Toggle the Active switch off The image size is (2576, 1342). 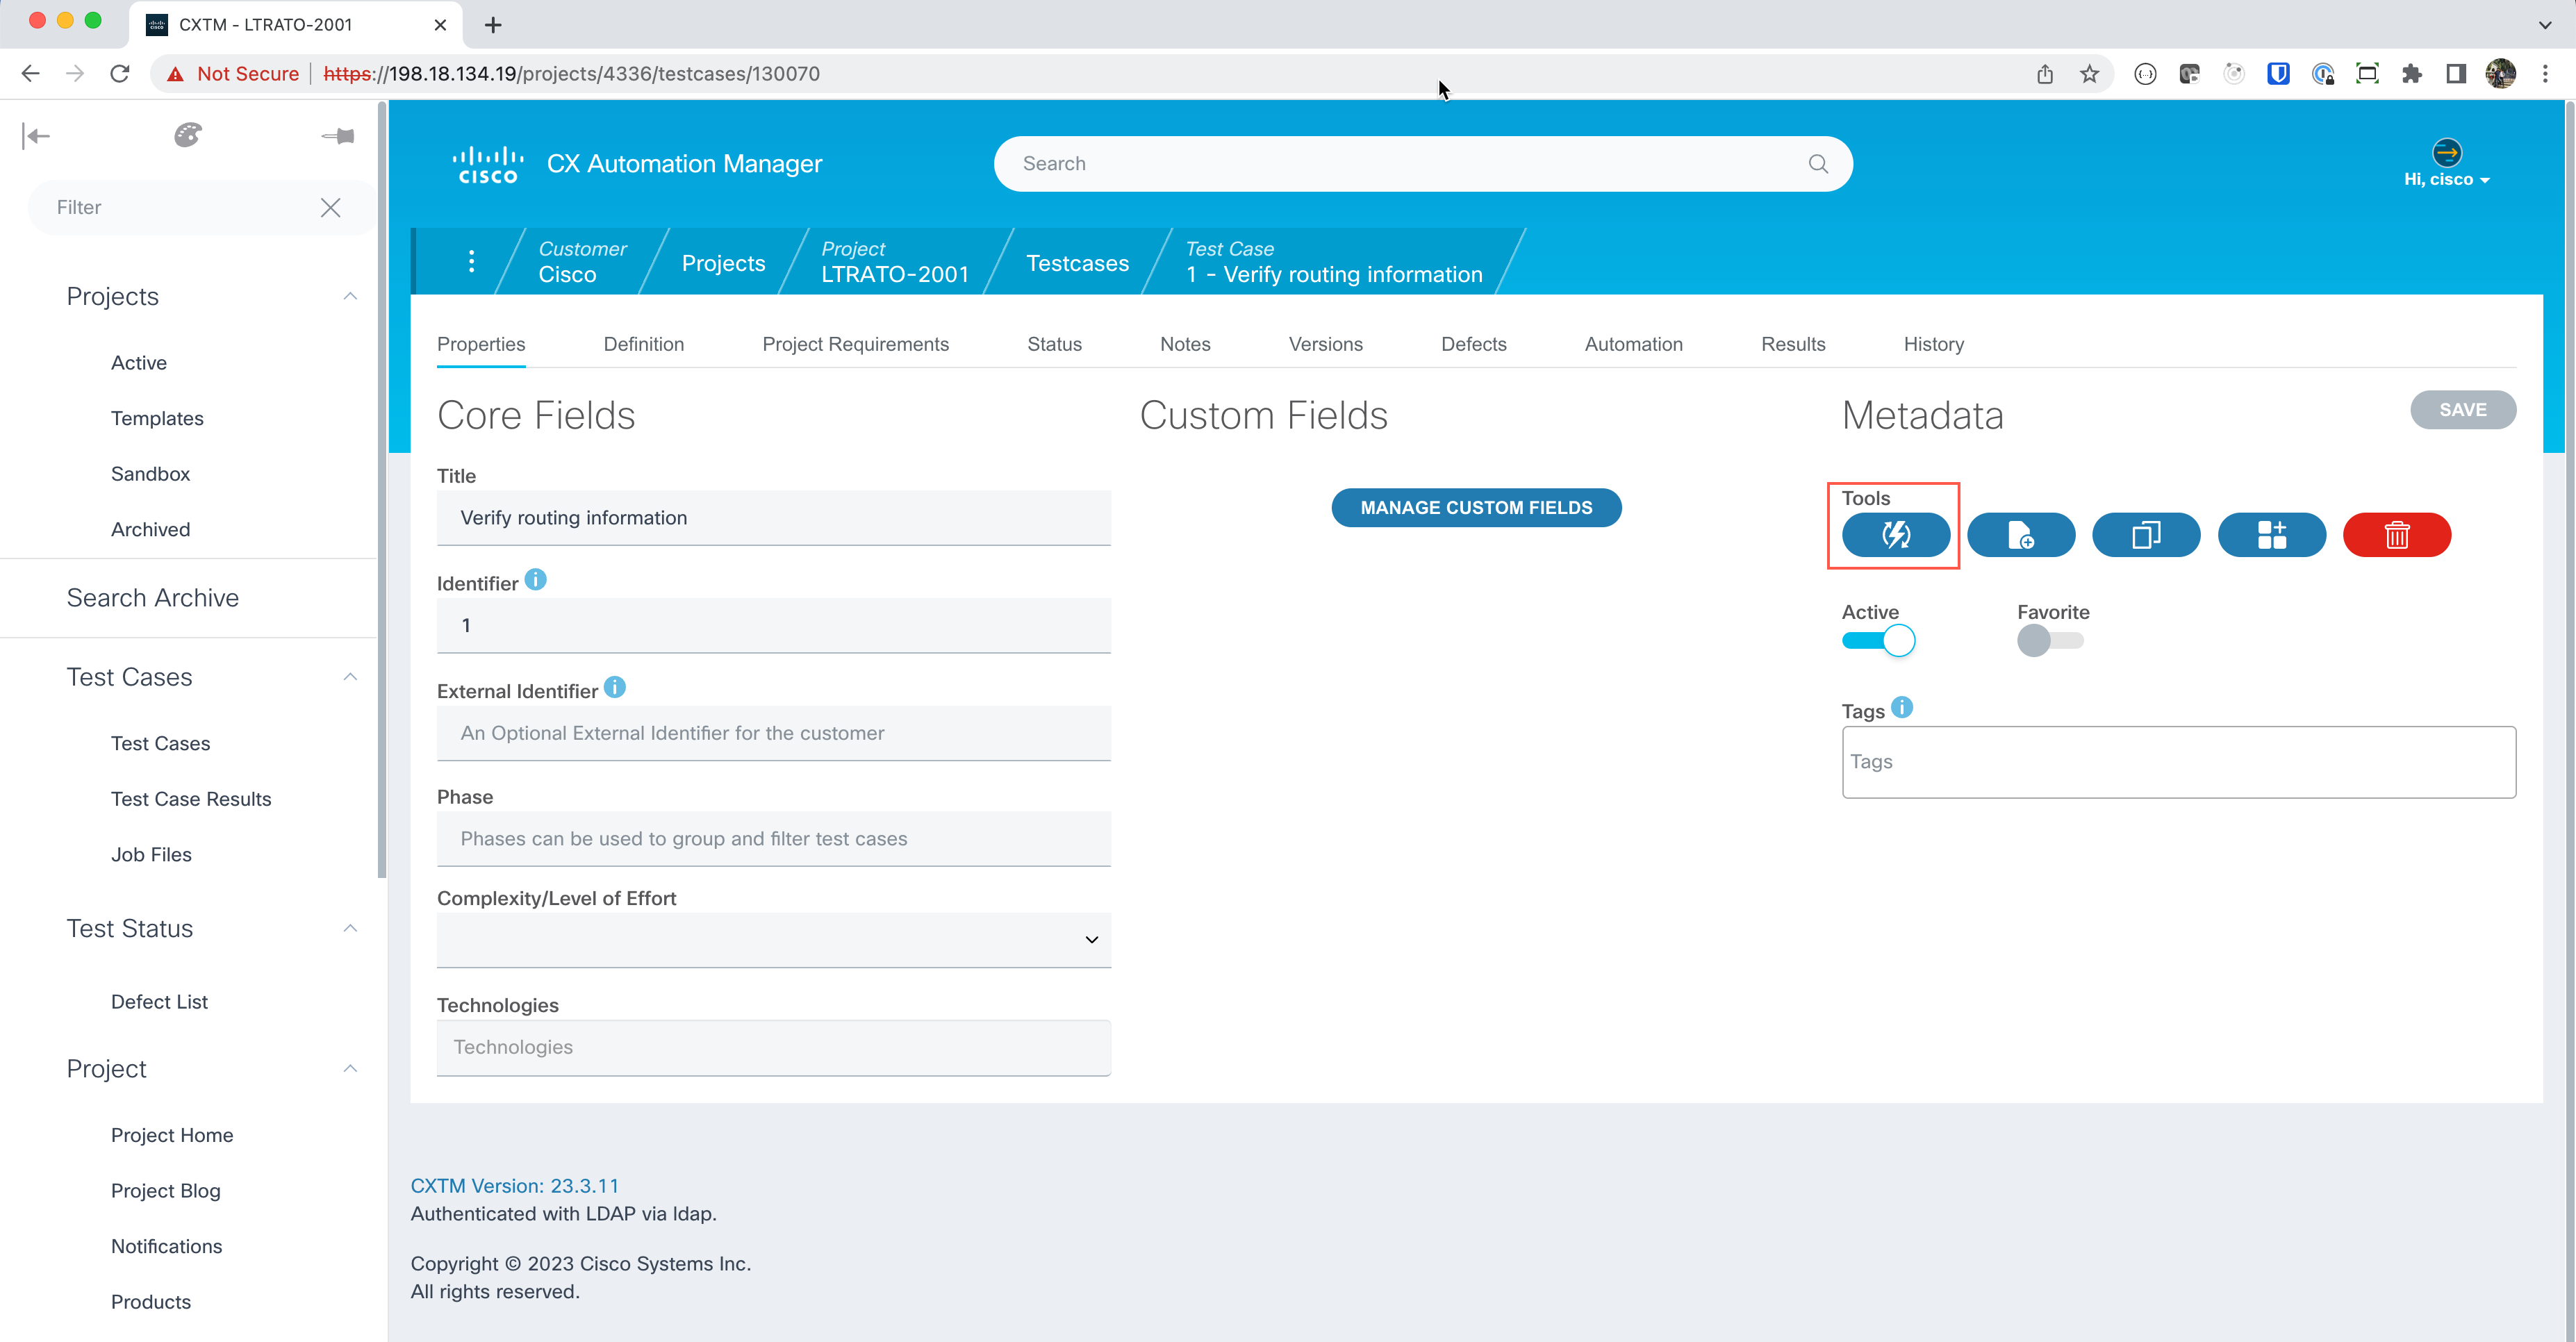pyautogui.click(x=1878, y=640)
